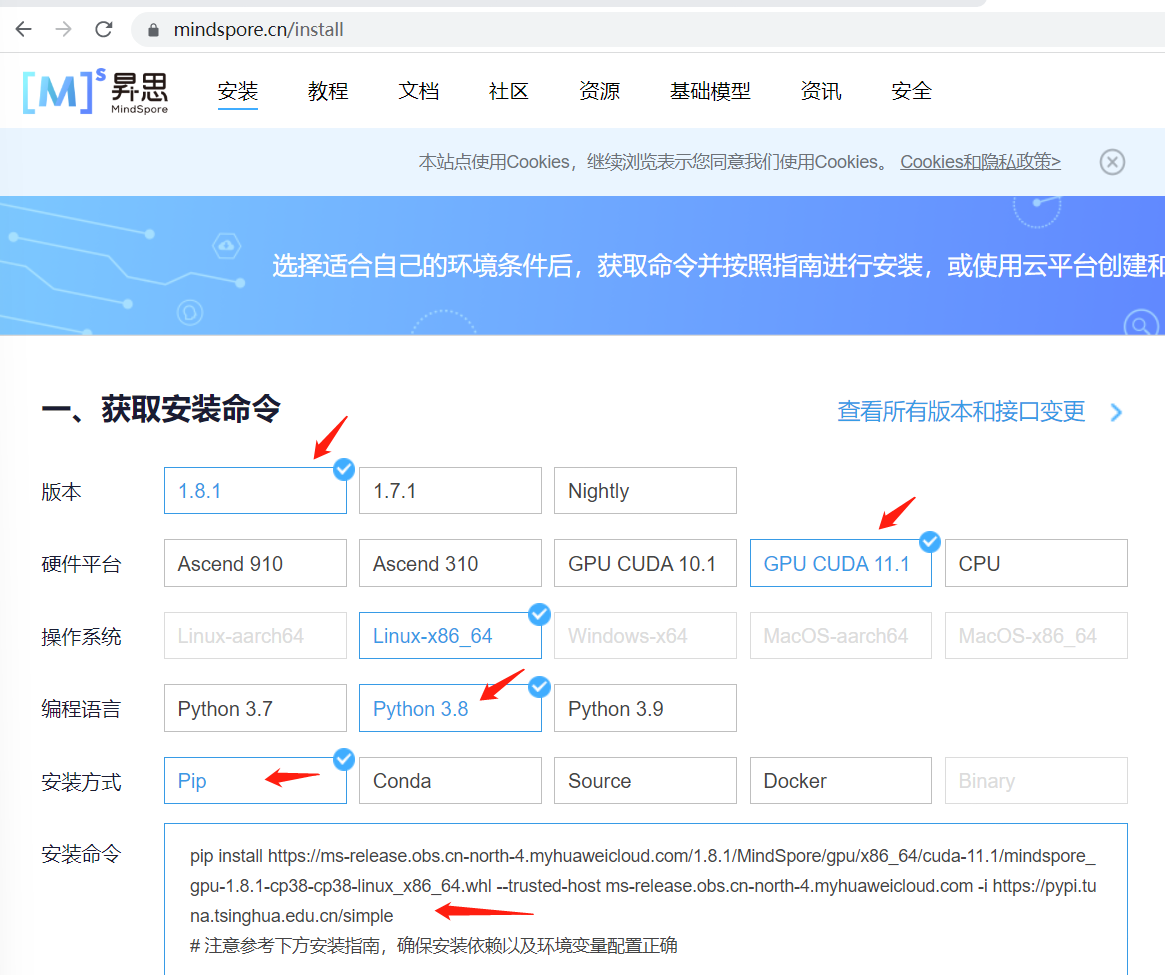Click the 版本 row label

[61, 491]
